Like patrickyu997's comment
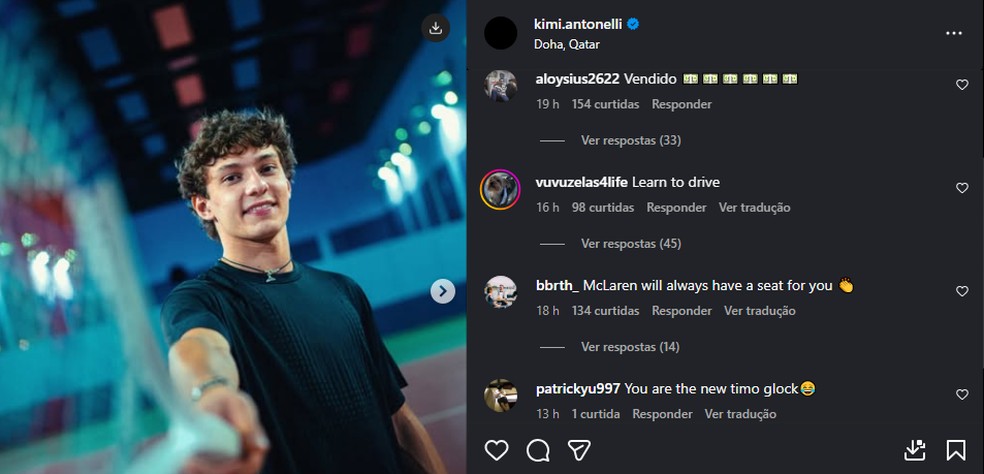The height and width of the screenshot is (474, 984). pos(962,395)
